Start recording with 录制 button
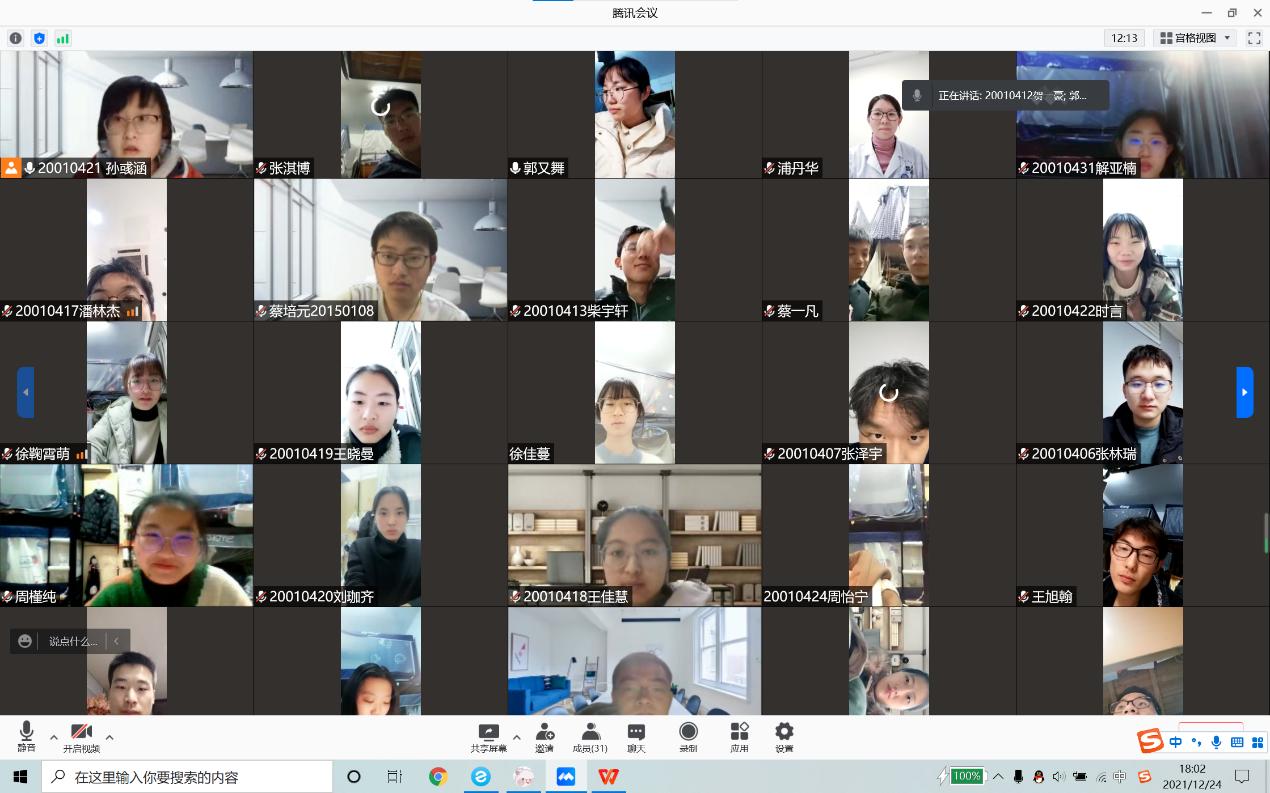 tap(688, 737)
